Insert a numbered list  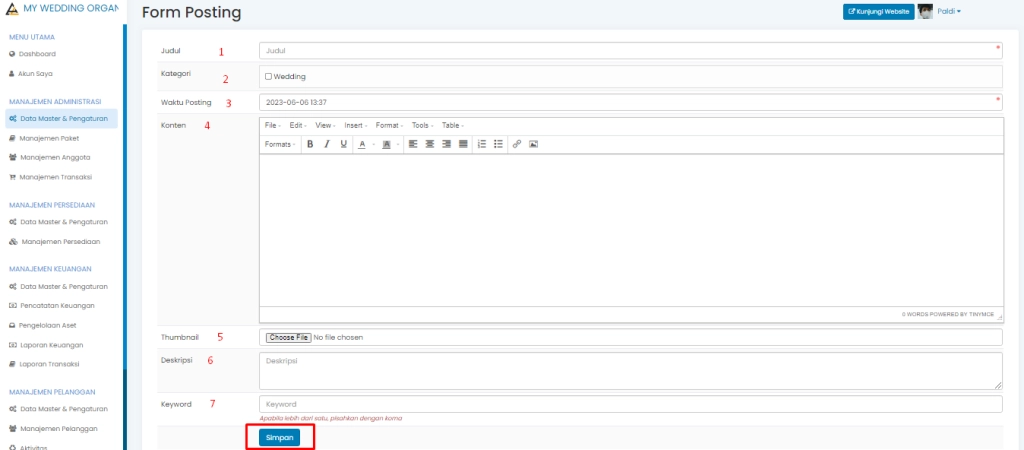click(482, 144)
